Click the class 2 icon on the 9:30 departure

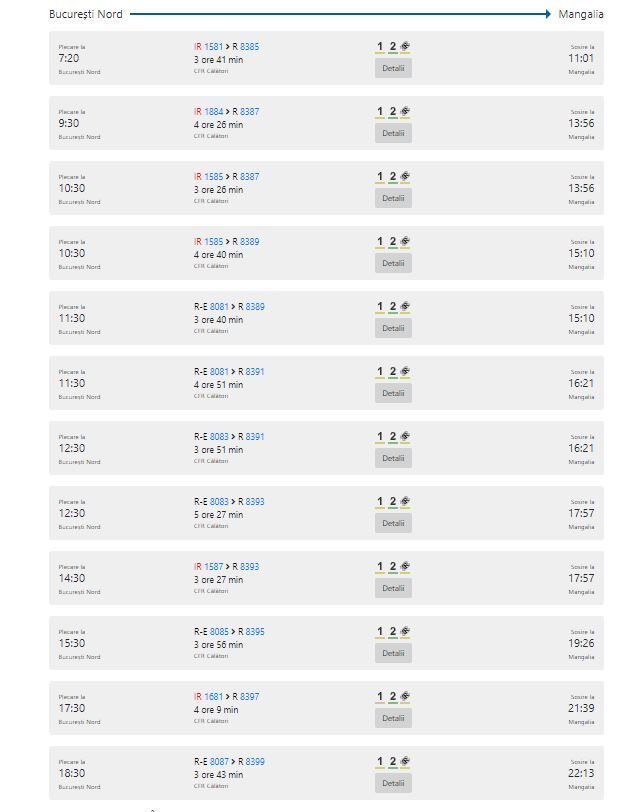393,112
